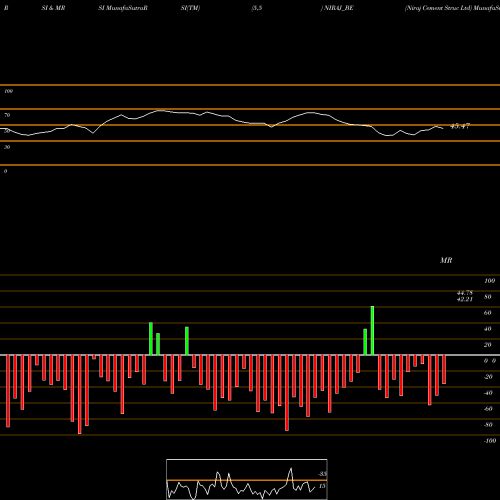Click the 20 label on the MR axis
The image size is (500, 500).
pos(487,345)
